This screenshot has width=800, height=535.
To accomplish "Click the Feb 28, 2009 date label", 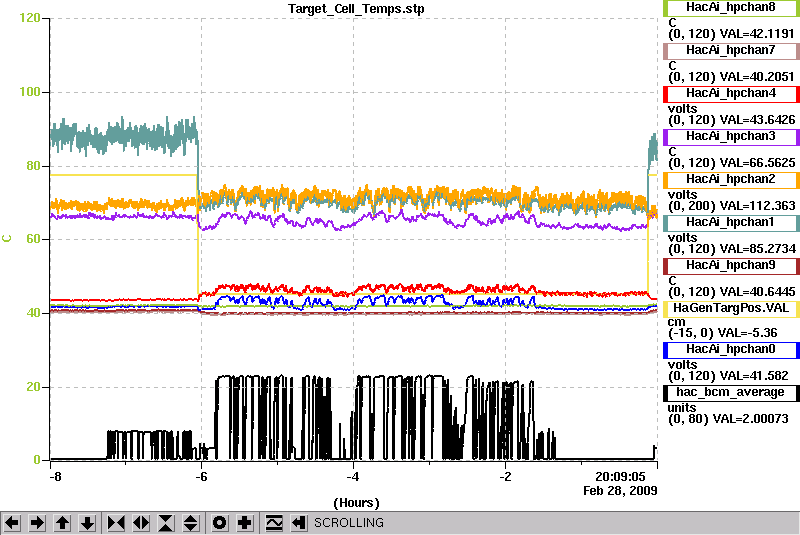I will click(620, 491).
